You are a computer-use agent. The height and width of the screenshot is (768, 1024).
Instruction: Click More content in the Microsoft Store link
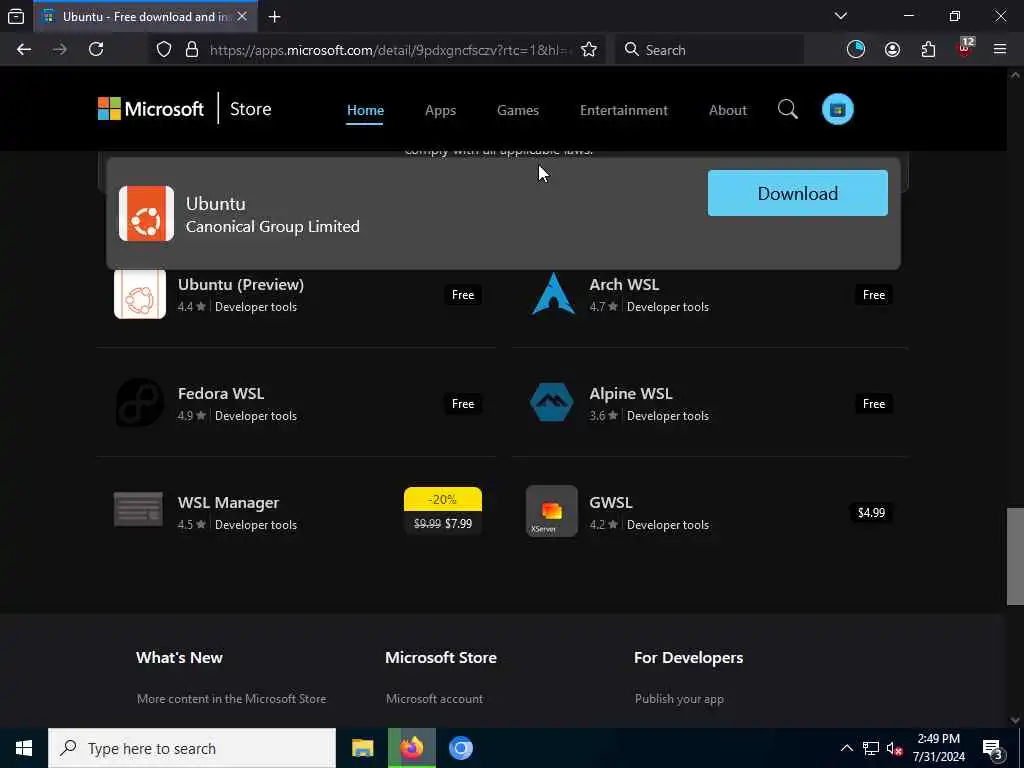point(231,699)
